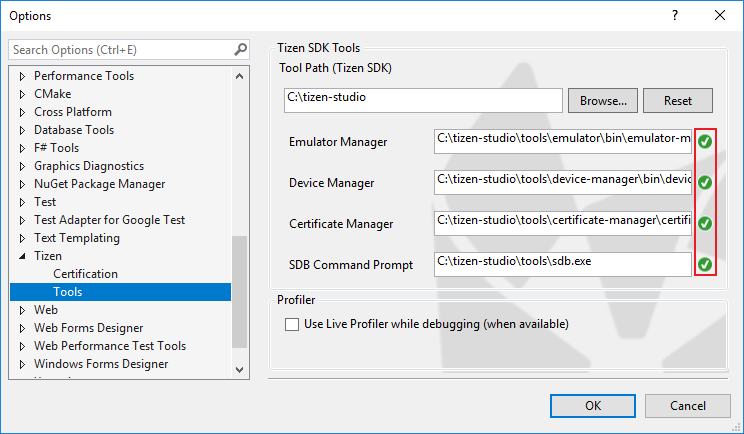Select the Tools page under Tizen
This screenshot has height=434, width=744.
click(x=121, y=292)
